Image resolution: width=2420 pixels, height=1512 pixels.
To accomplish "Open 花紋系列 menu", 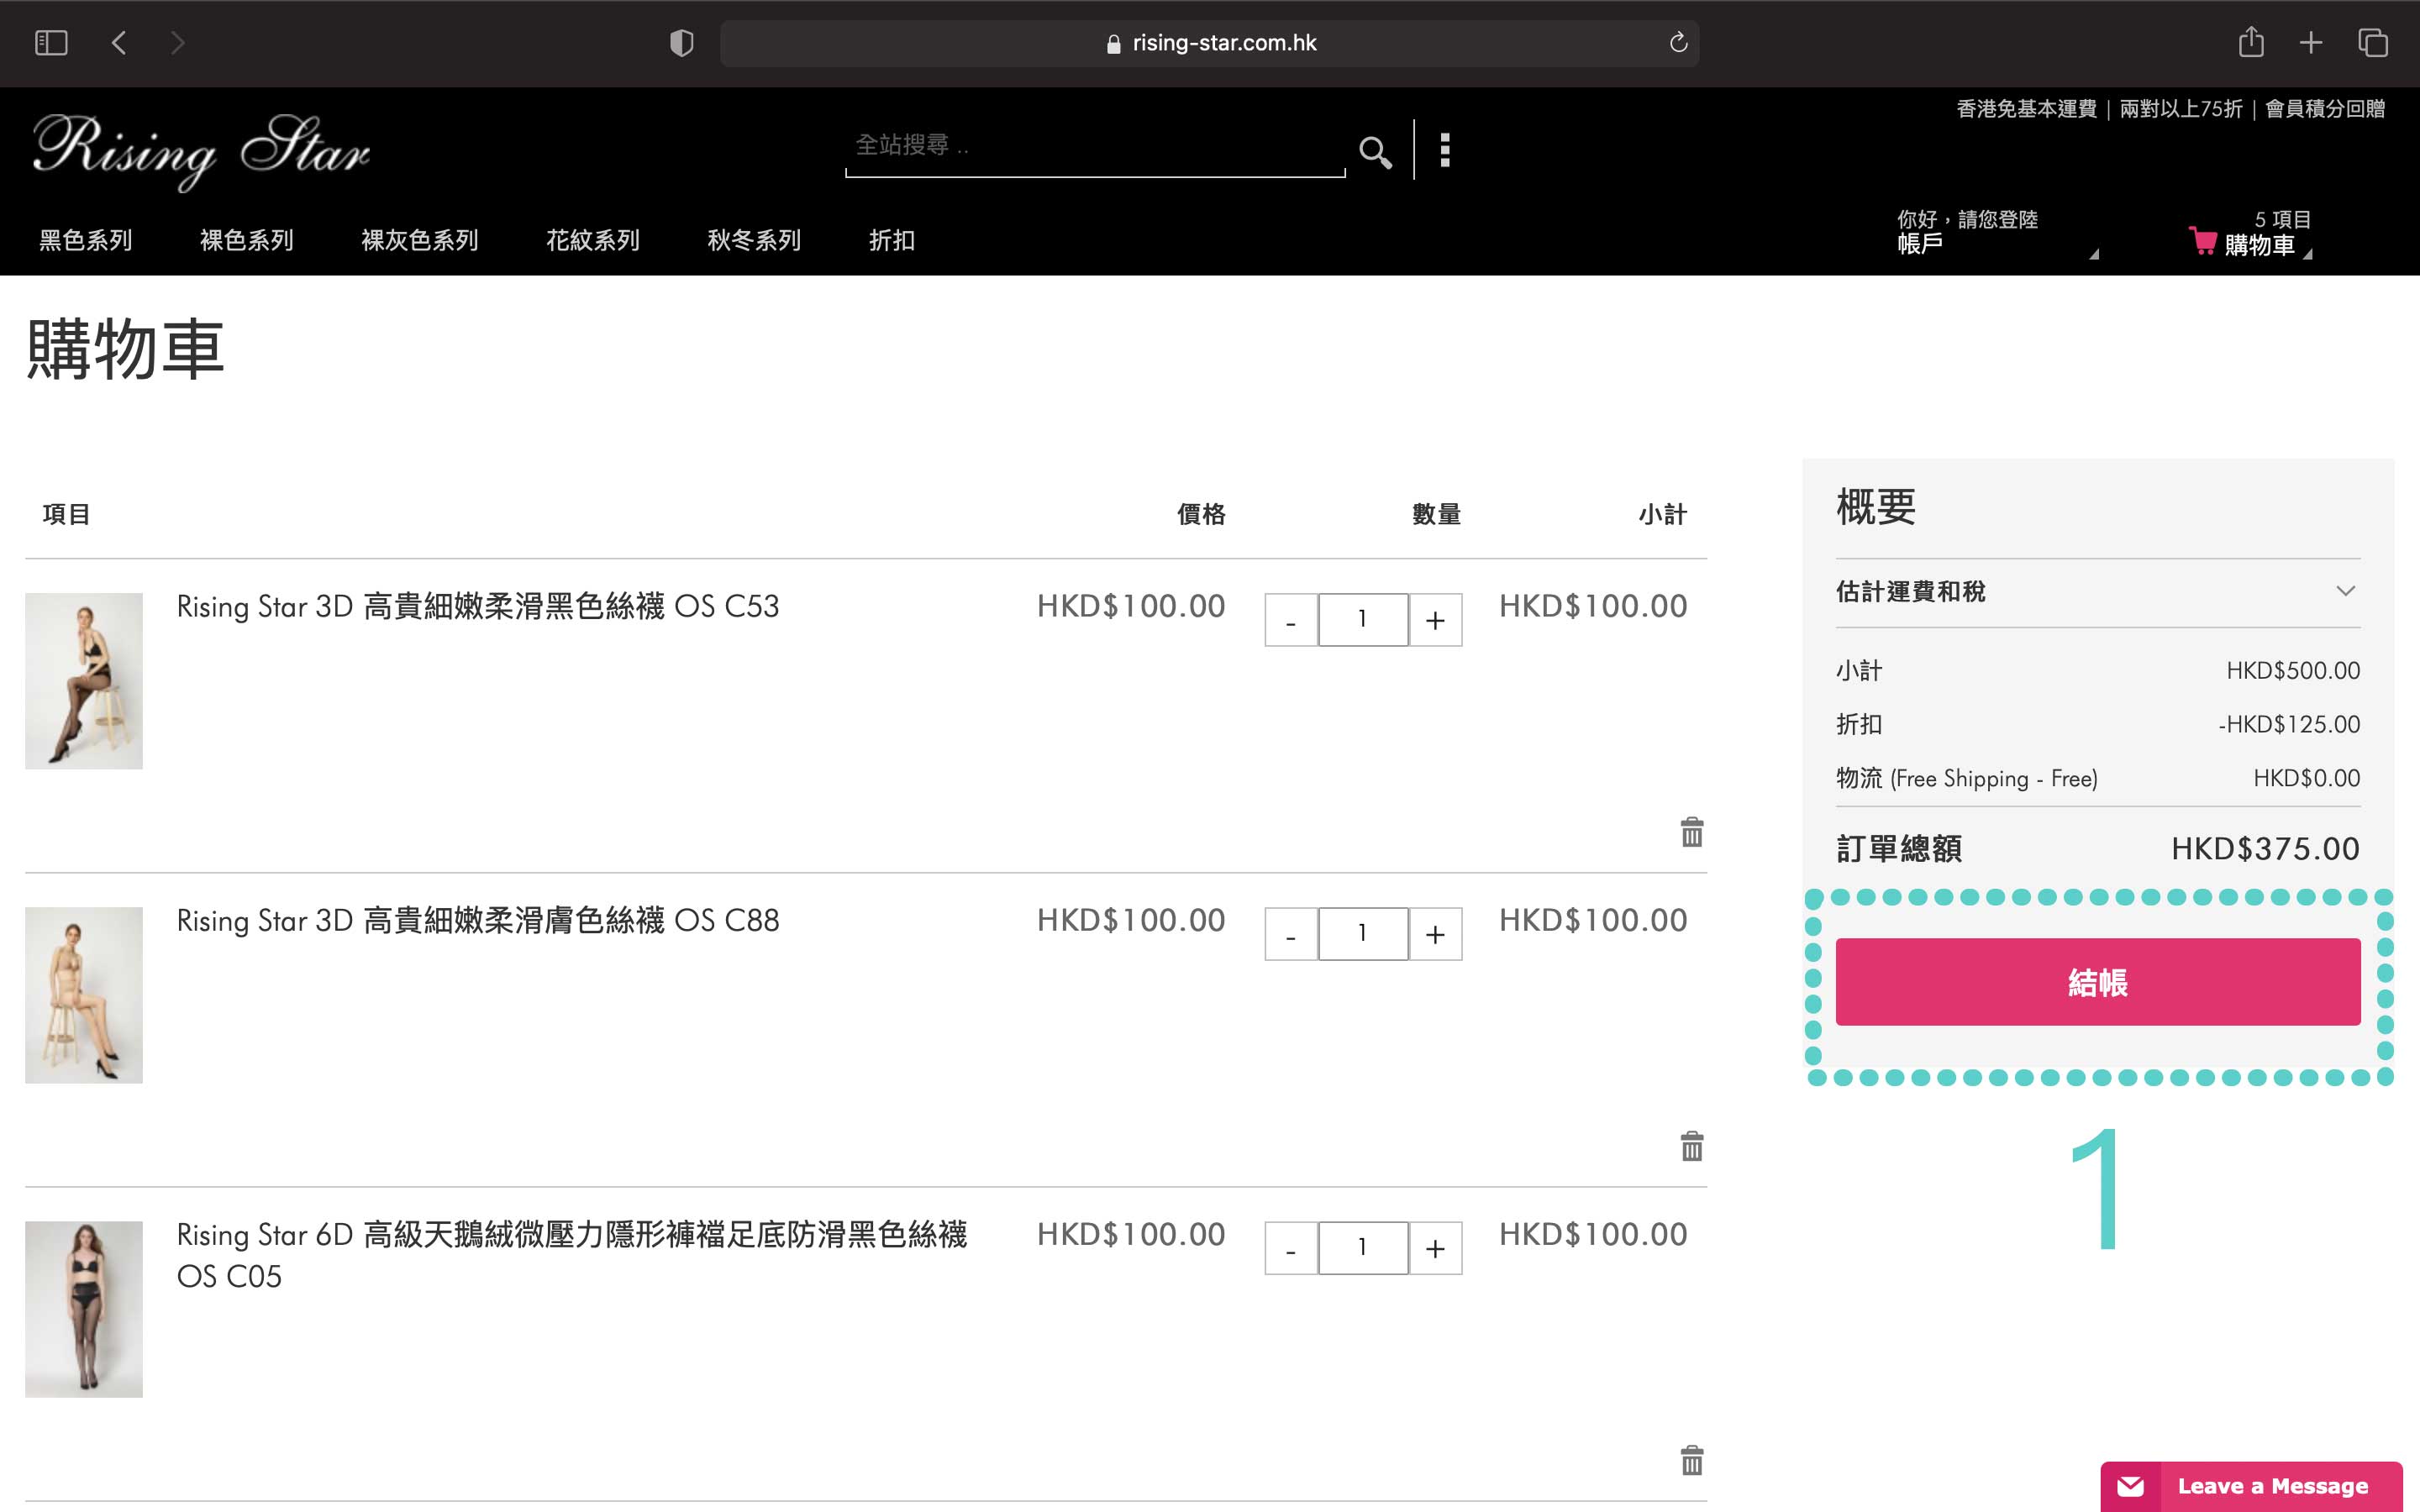I will pyautogui.click(x=593, y=240).
